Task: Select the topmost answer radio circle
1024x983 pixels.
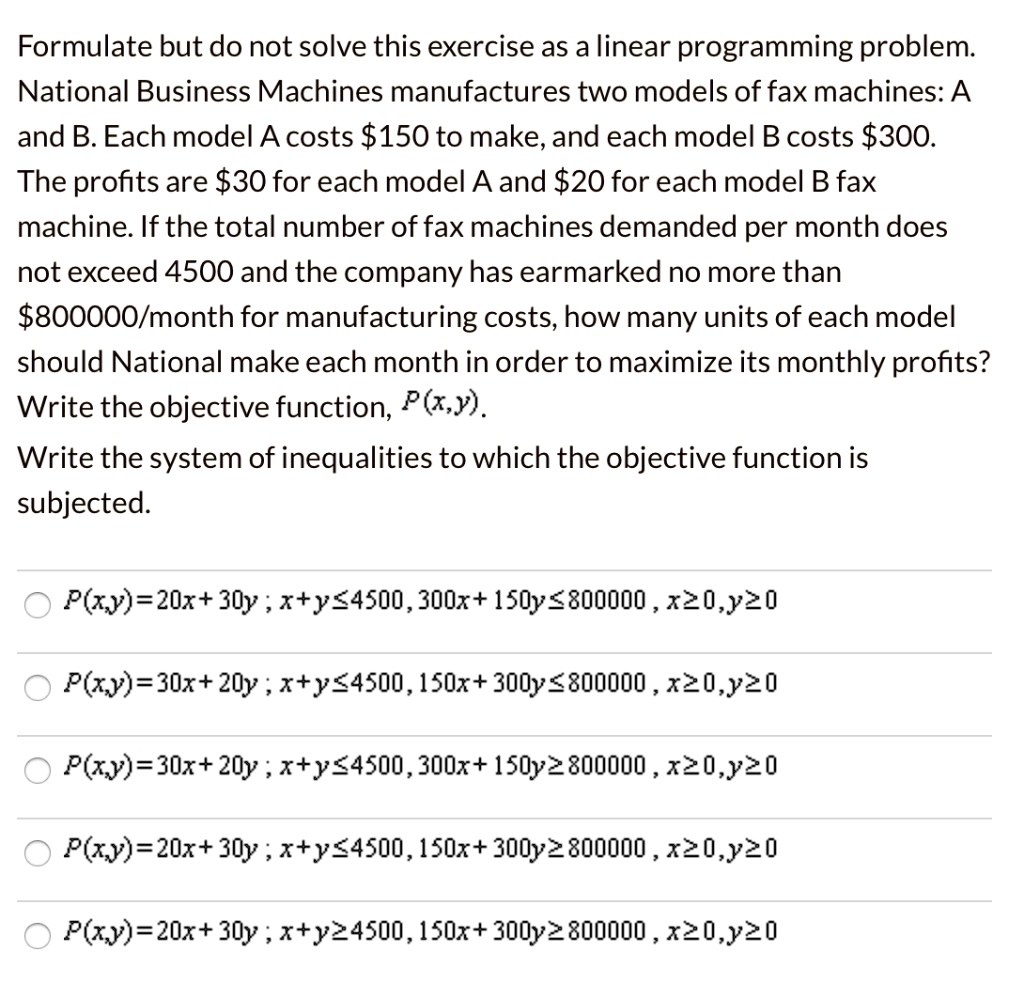Action: [37, 605]
